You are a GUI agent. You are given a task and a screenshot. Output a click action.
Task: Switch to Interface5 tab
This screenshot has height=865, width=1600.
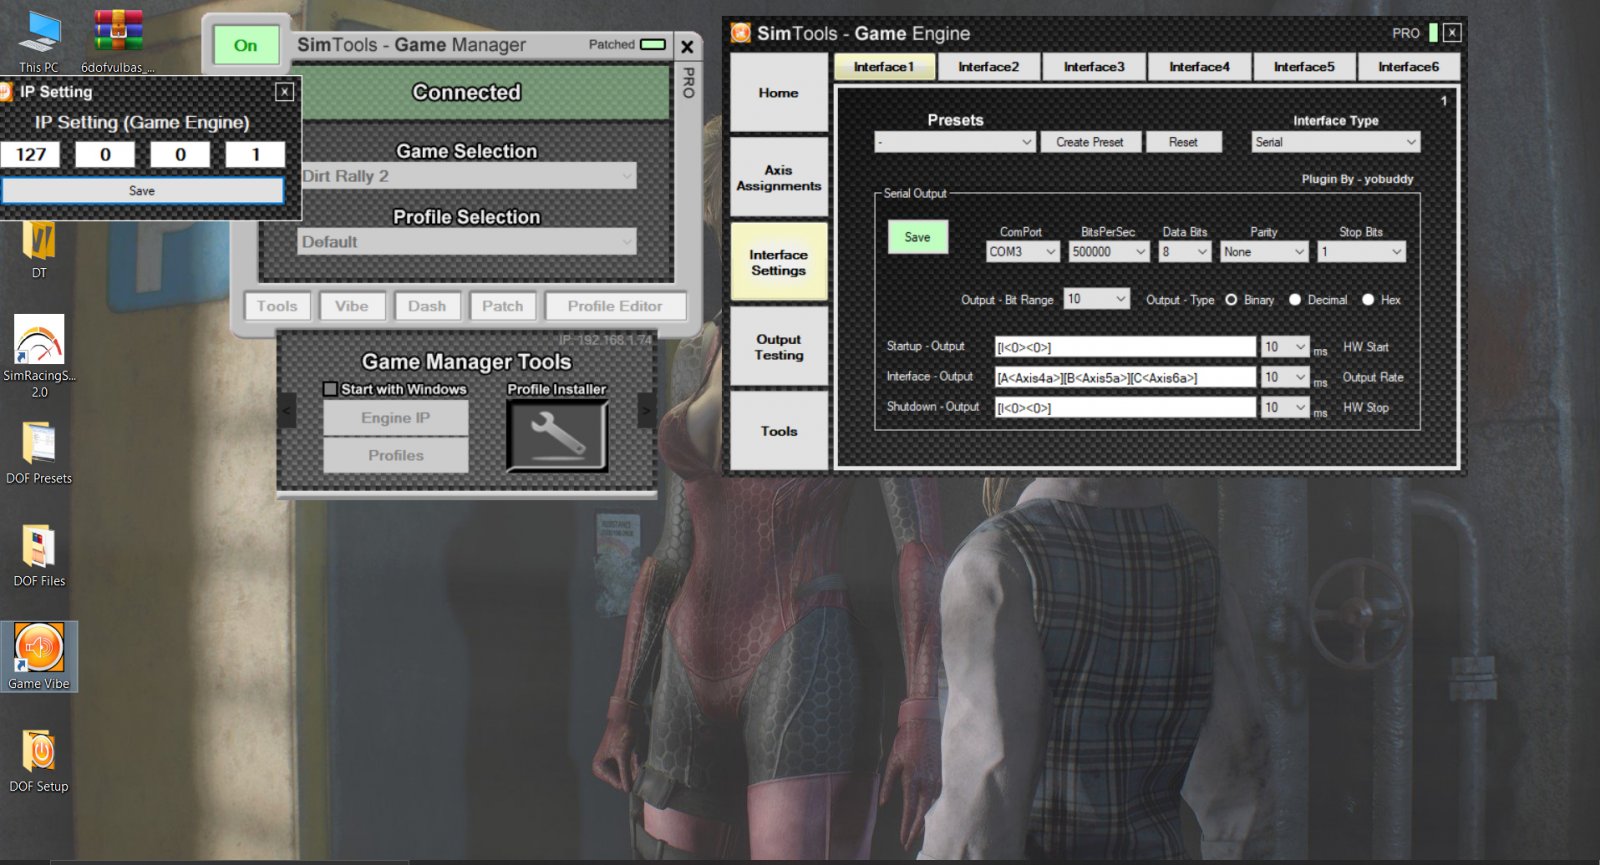(1304, 67)
